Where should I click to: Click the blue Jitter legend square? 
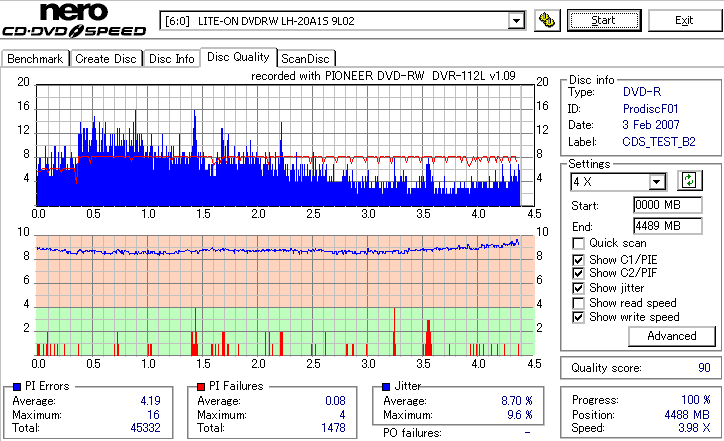click(386, 387)
